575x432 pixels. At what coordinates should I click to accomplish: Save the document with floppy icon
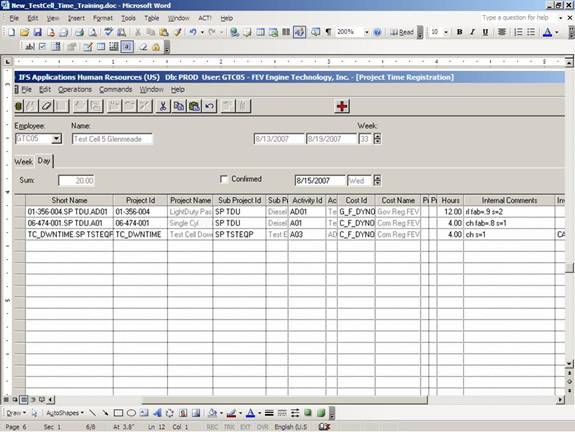coord(37,32)
